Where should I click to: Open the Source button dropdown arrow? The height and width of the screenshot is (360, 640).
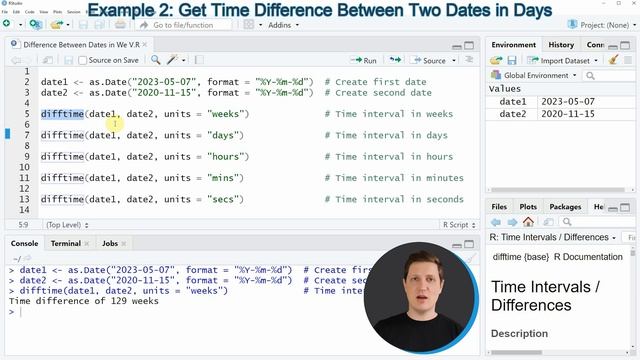(454, 60)
